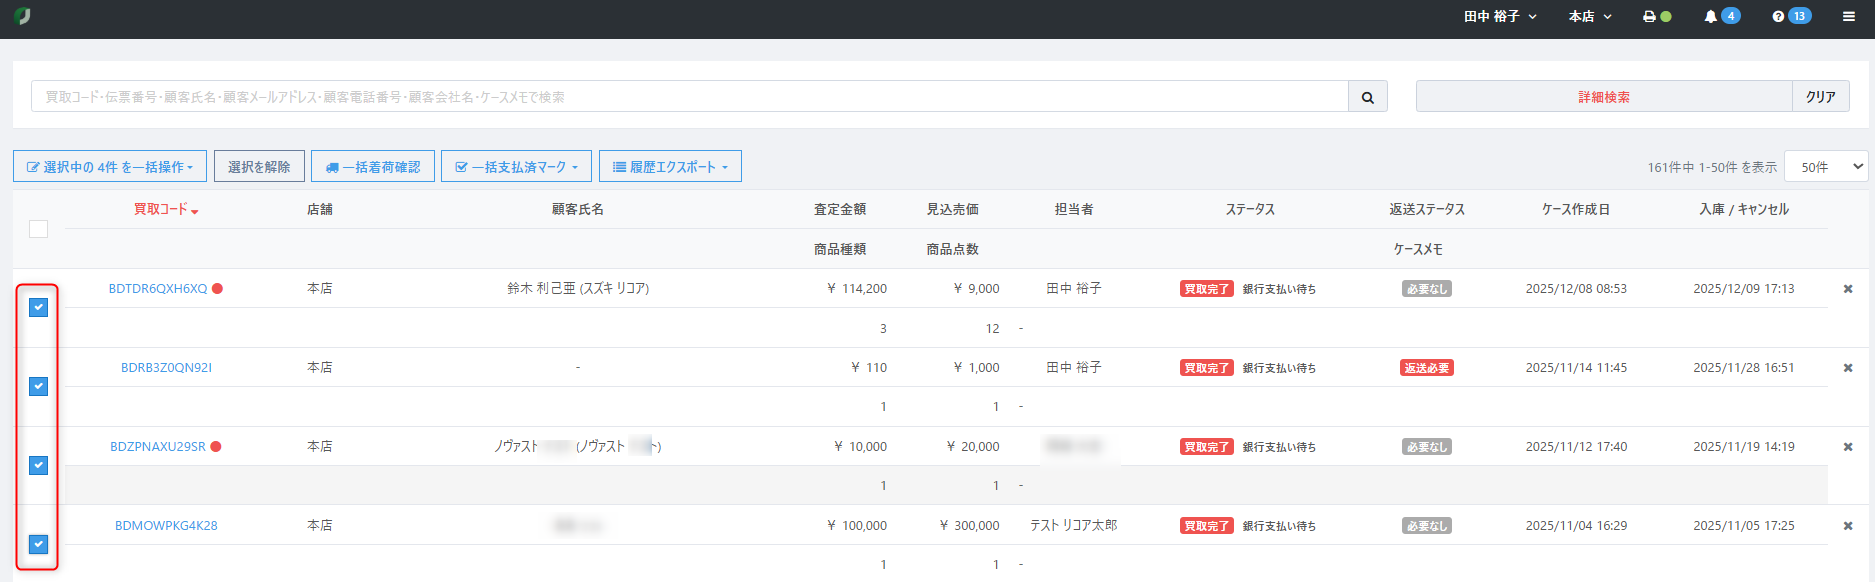1875x582 pixels.
Task: Remove row BDMOWPKG4K28 with x icon
Action: 1848,525
